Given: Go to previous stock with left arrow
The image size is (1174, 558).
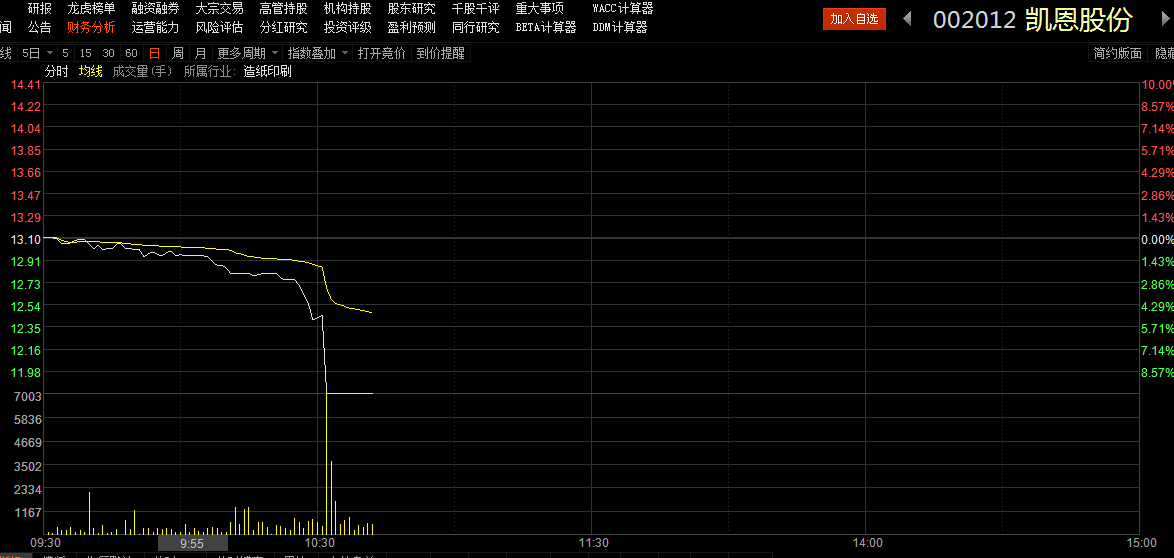Looking at the screenshot, I should click(x=907, y=19).
